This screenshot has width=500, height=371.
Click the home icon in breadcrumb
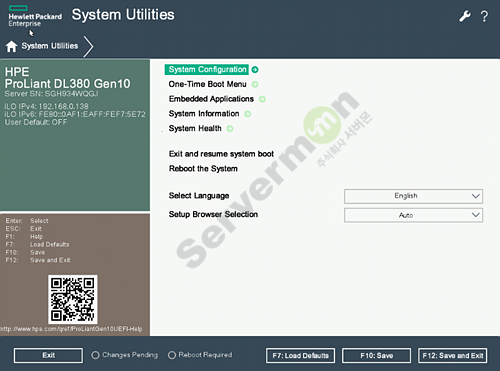click(x=11, y=46)
